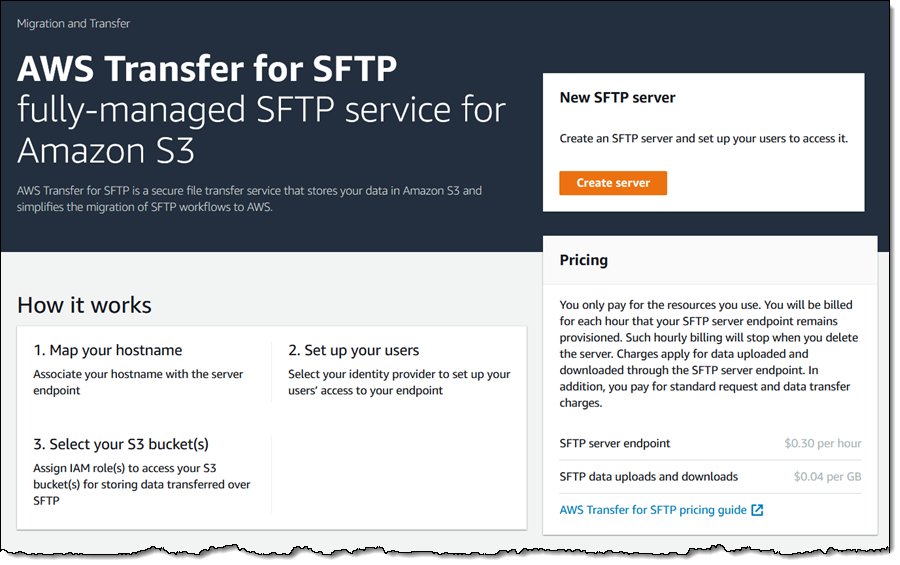
Task: Select the New SFTP server heading
Action: coord(617,98)
